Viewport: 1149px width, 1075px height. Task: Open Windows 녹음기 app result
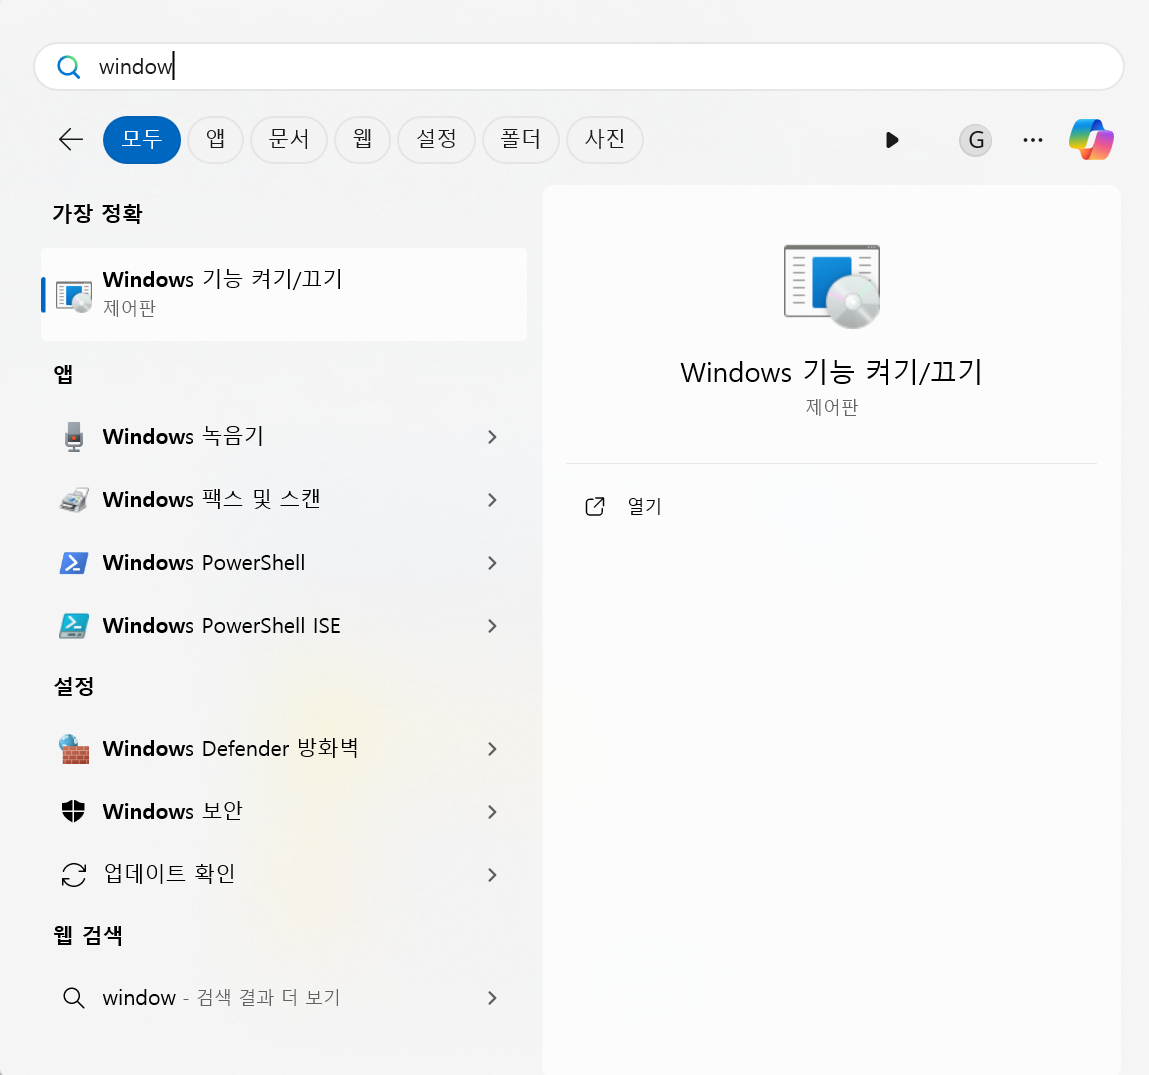(284, 437)
